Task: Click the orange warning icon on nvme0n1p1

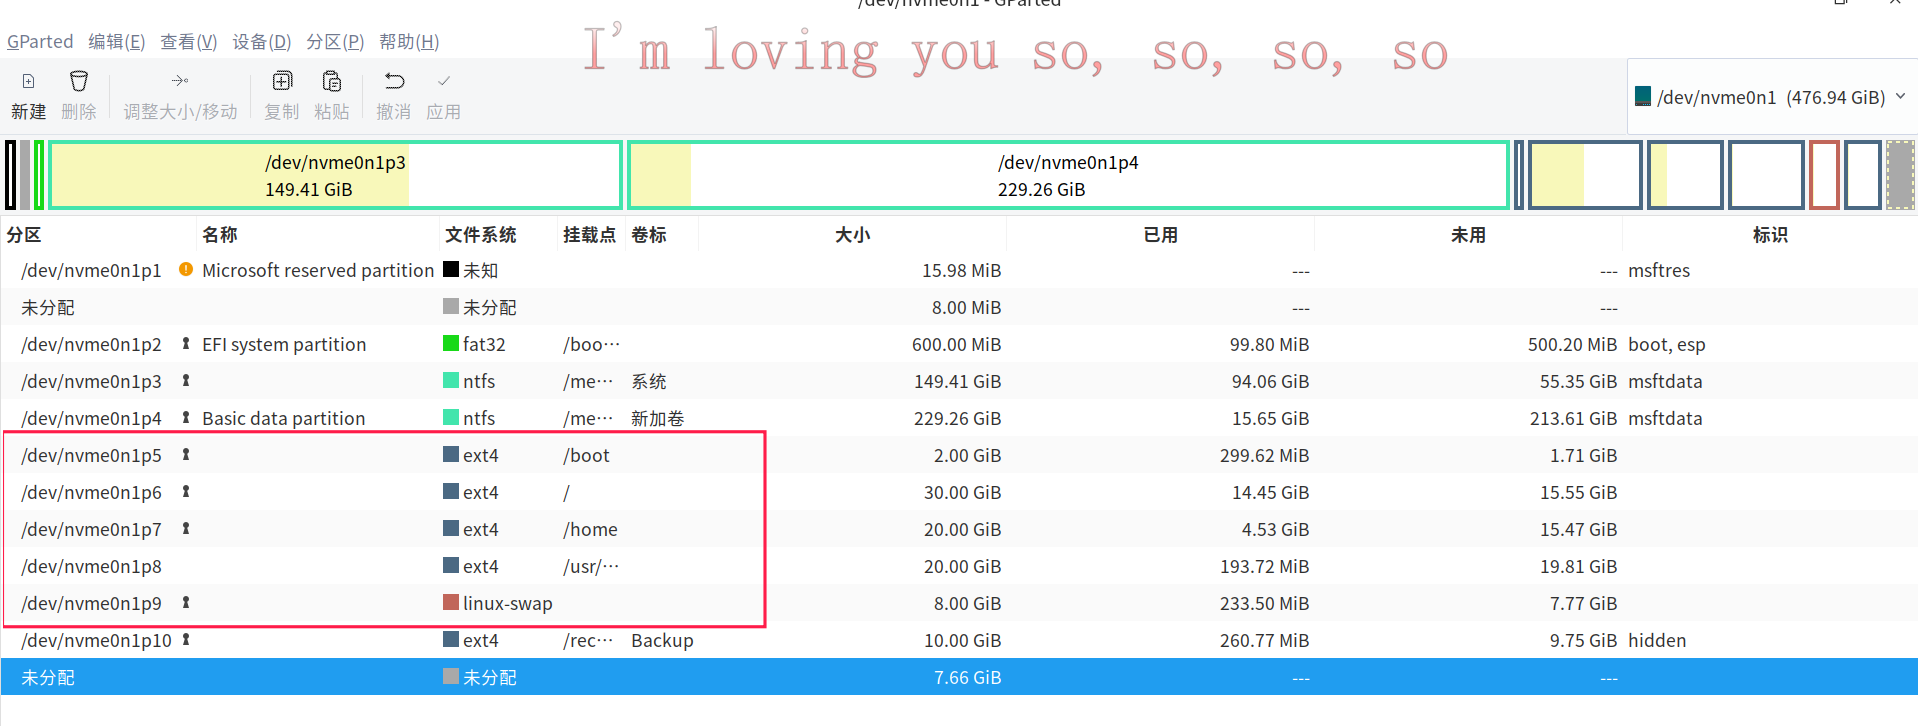Action: point(186,269)
